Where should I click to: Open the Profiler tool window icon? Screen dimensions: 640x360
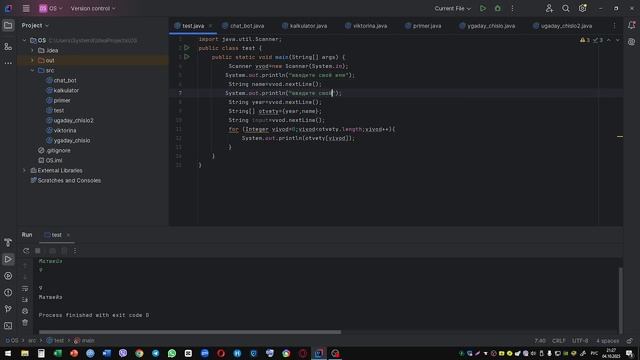tap(8, 276)
